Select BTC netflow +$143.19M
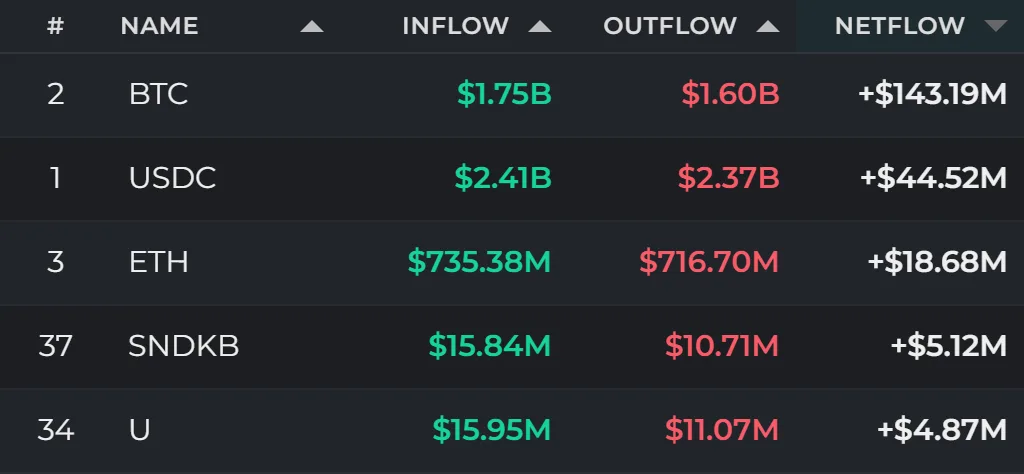 (933, 95)
